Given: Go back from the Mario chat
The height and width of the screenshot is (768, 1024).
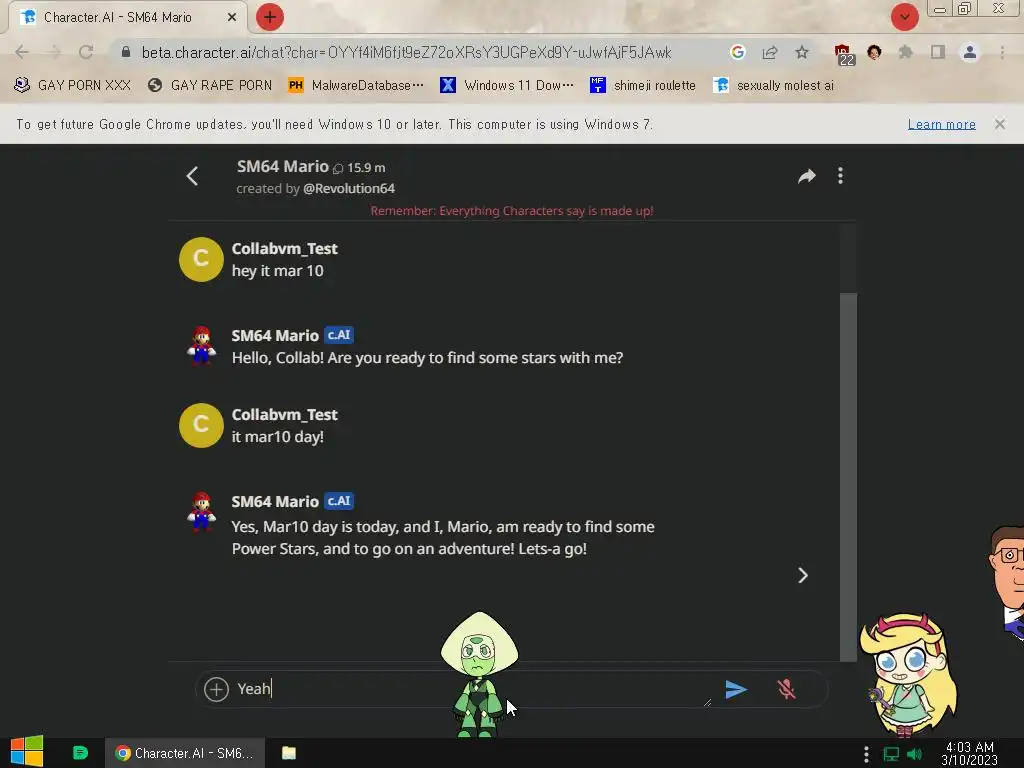Looking at the screenshot, I should point(192,176).
